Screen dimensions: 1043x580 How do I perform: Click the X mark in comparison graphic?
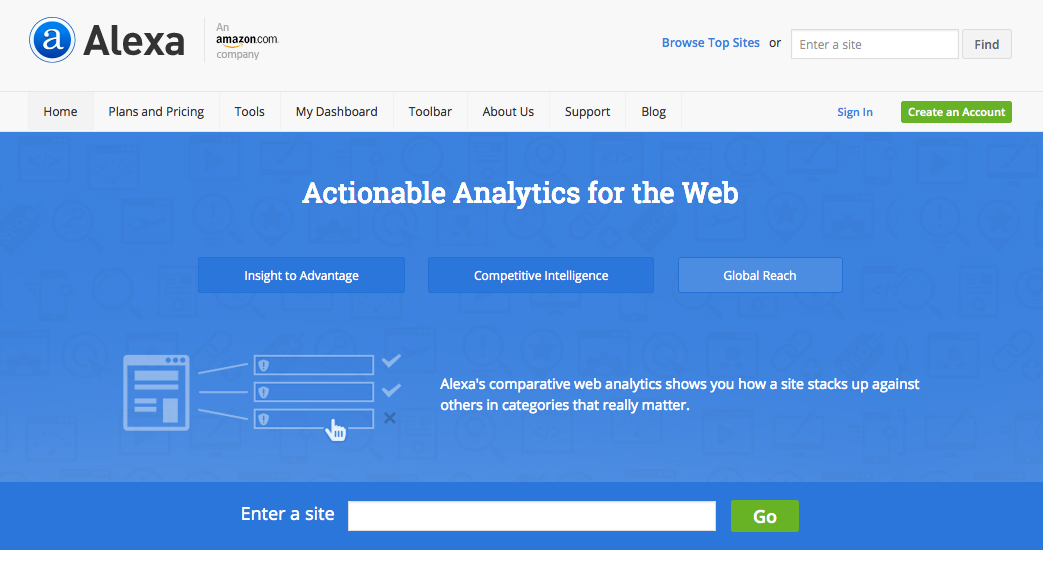[x=390, y=418]
